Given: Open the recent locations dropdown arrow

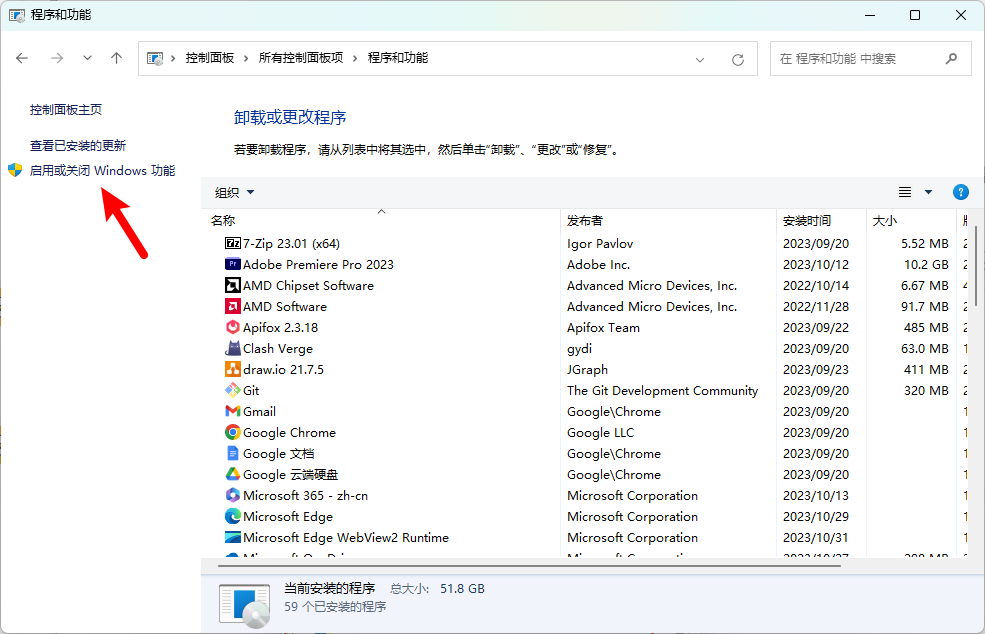Looking at the screenshot, I should pos(87,58).
